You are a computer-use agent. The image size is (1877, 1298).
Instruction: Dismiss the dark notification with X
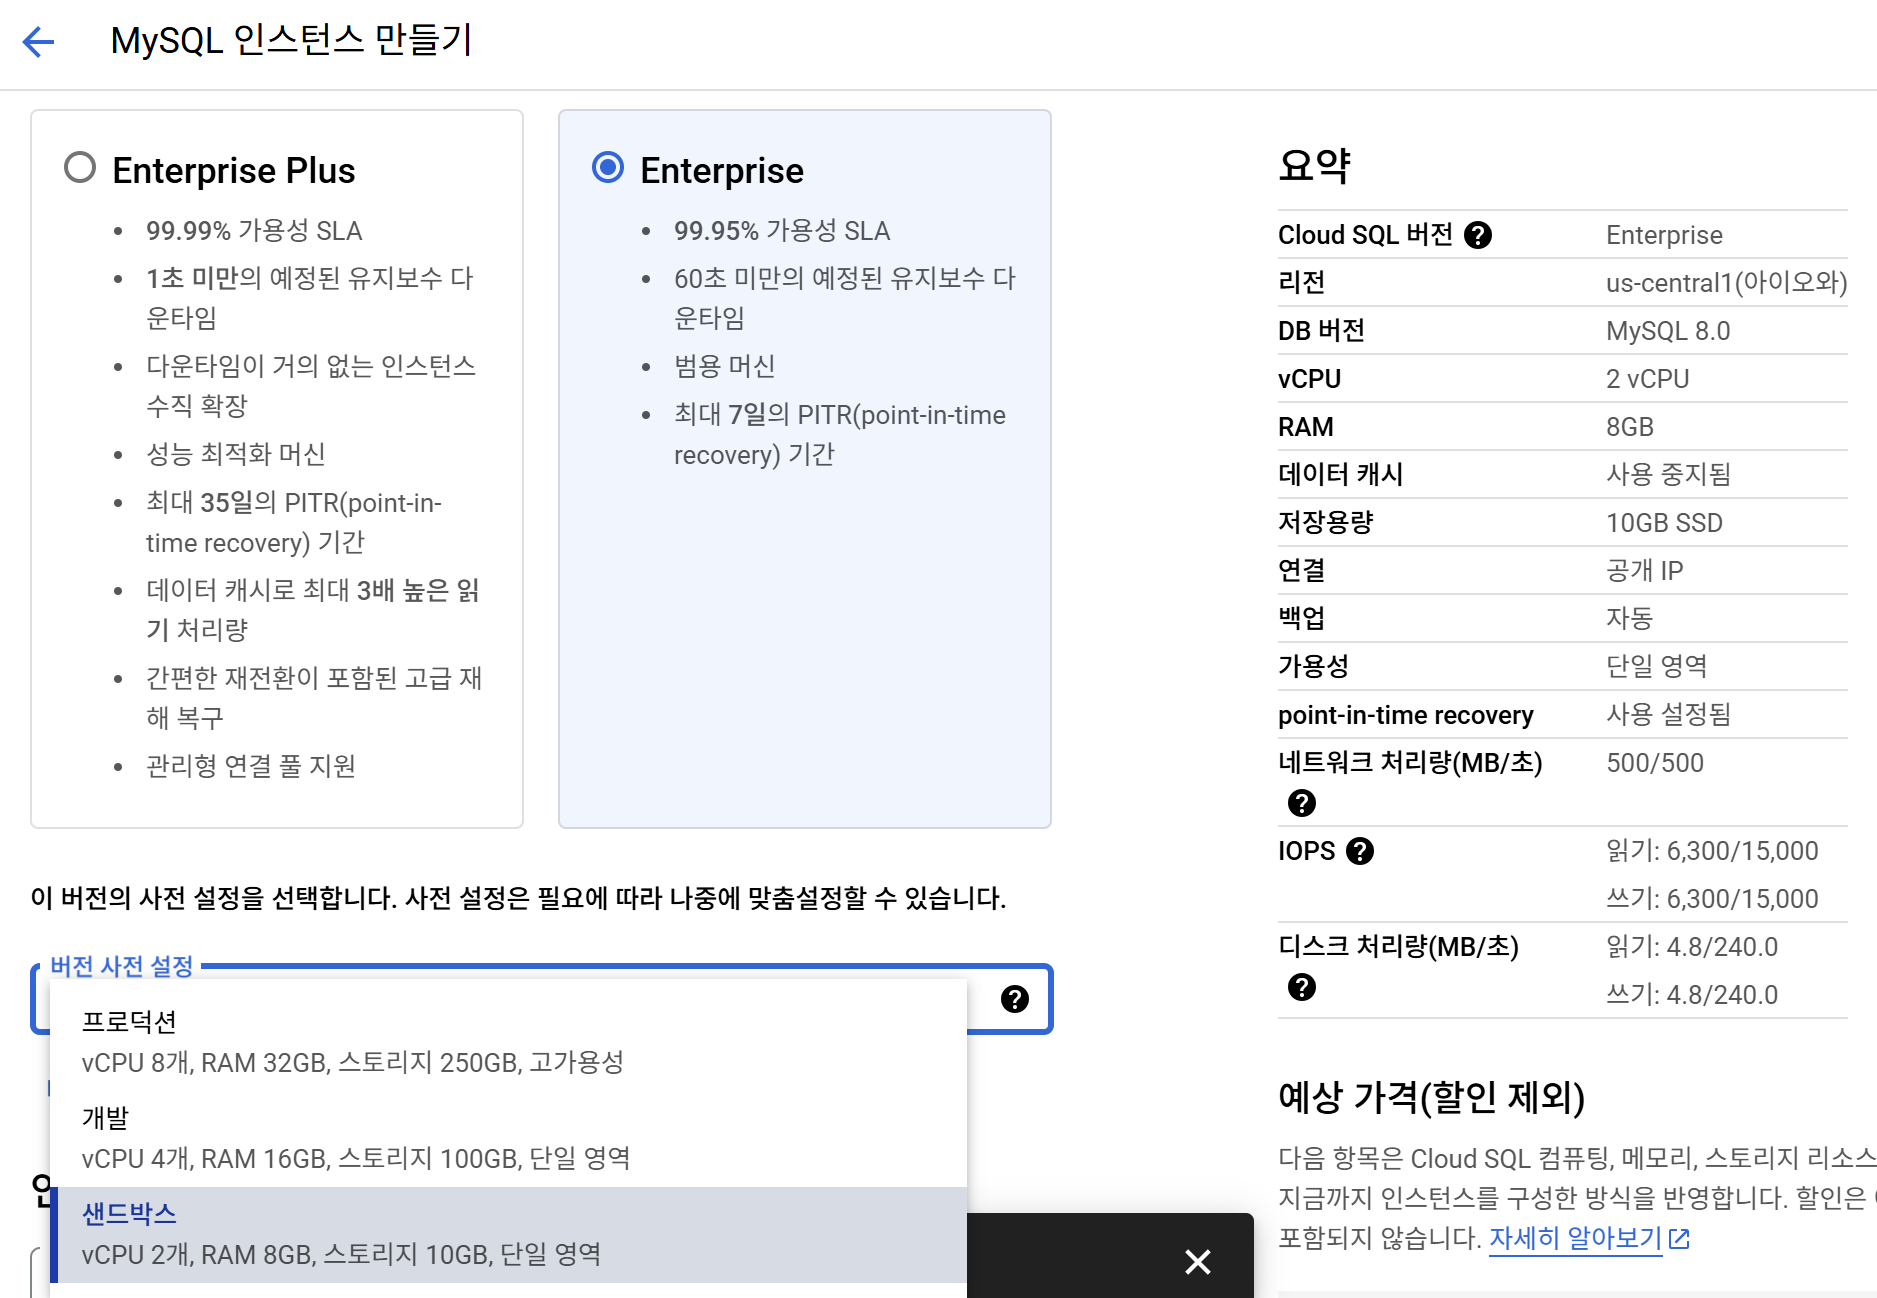(x=1198, y=1261)
